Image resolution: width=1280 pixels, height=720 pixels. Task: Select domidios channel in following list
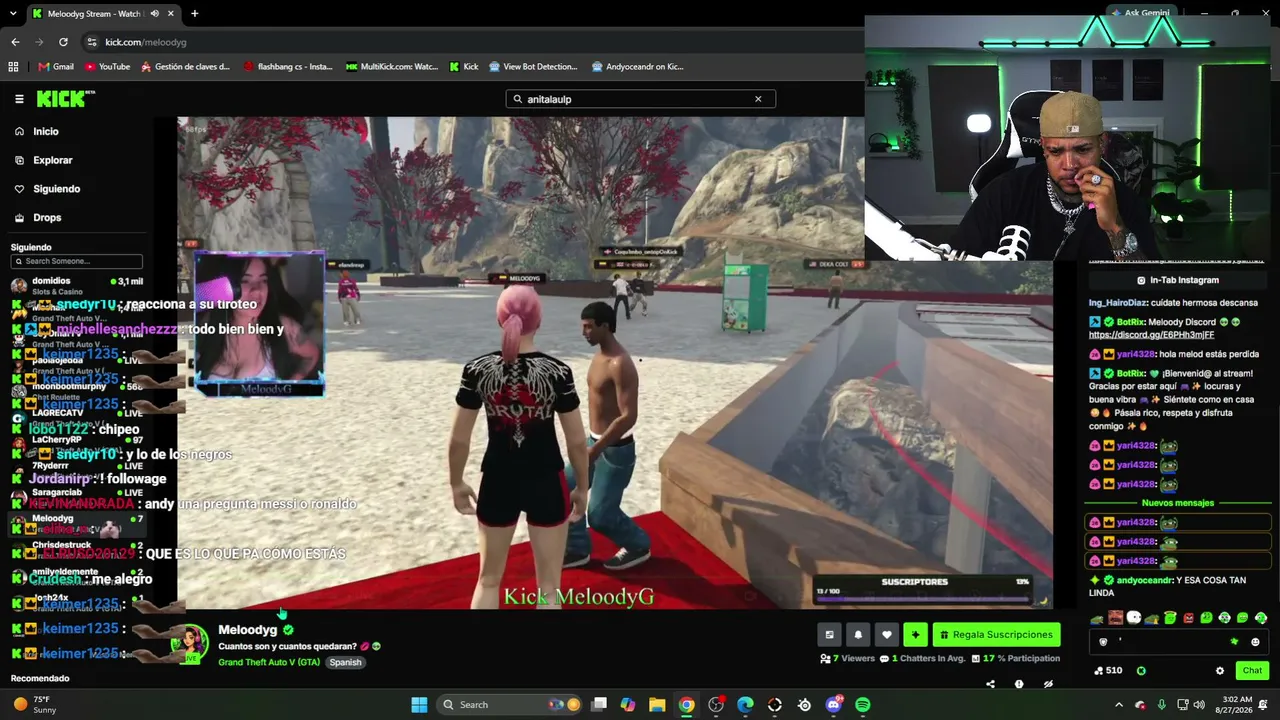click(75, 285)
